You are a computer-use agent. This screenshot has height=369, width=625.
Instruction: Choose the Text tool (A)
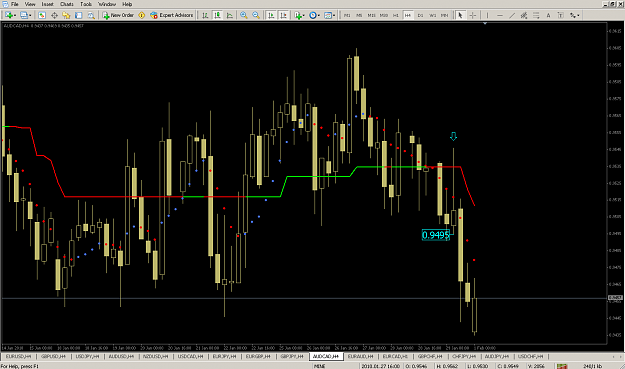click(x=548, y=15)
